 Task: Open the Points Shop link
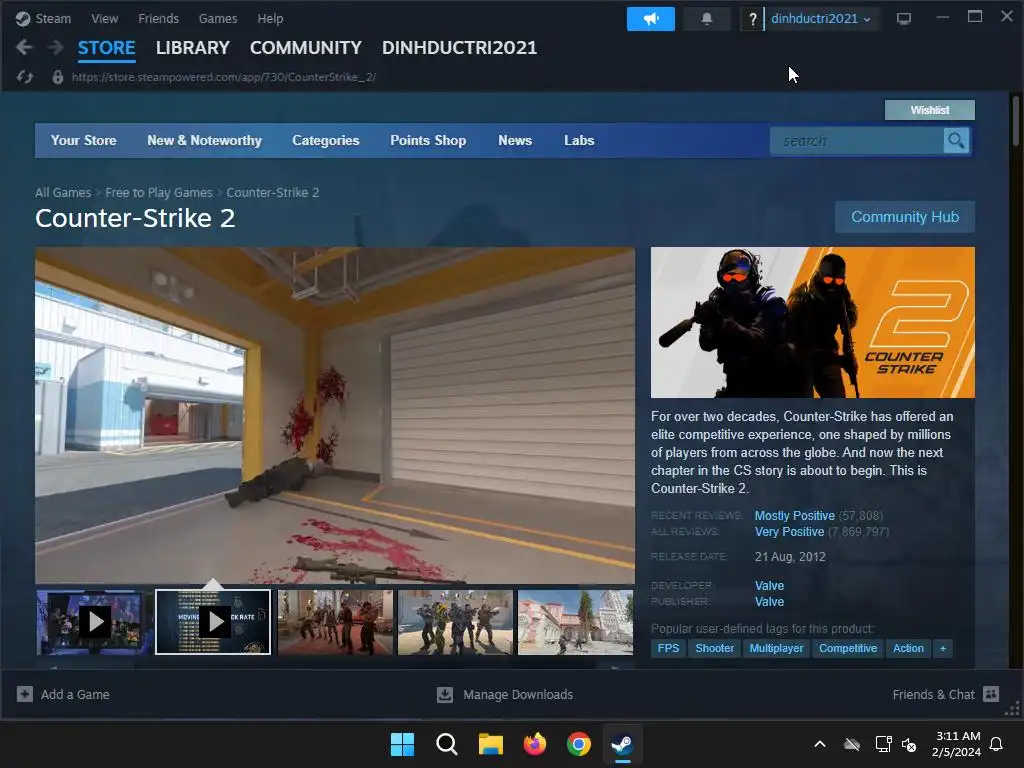tap(428, 140)
